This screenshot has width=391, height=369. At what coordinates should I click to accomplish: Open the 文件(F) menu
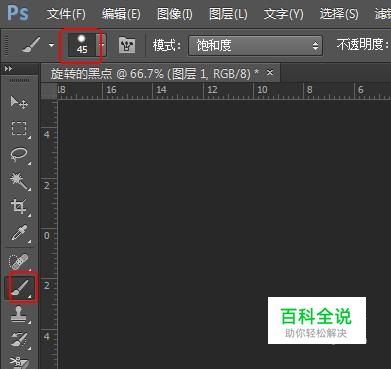coord(66,14)
